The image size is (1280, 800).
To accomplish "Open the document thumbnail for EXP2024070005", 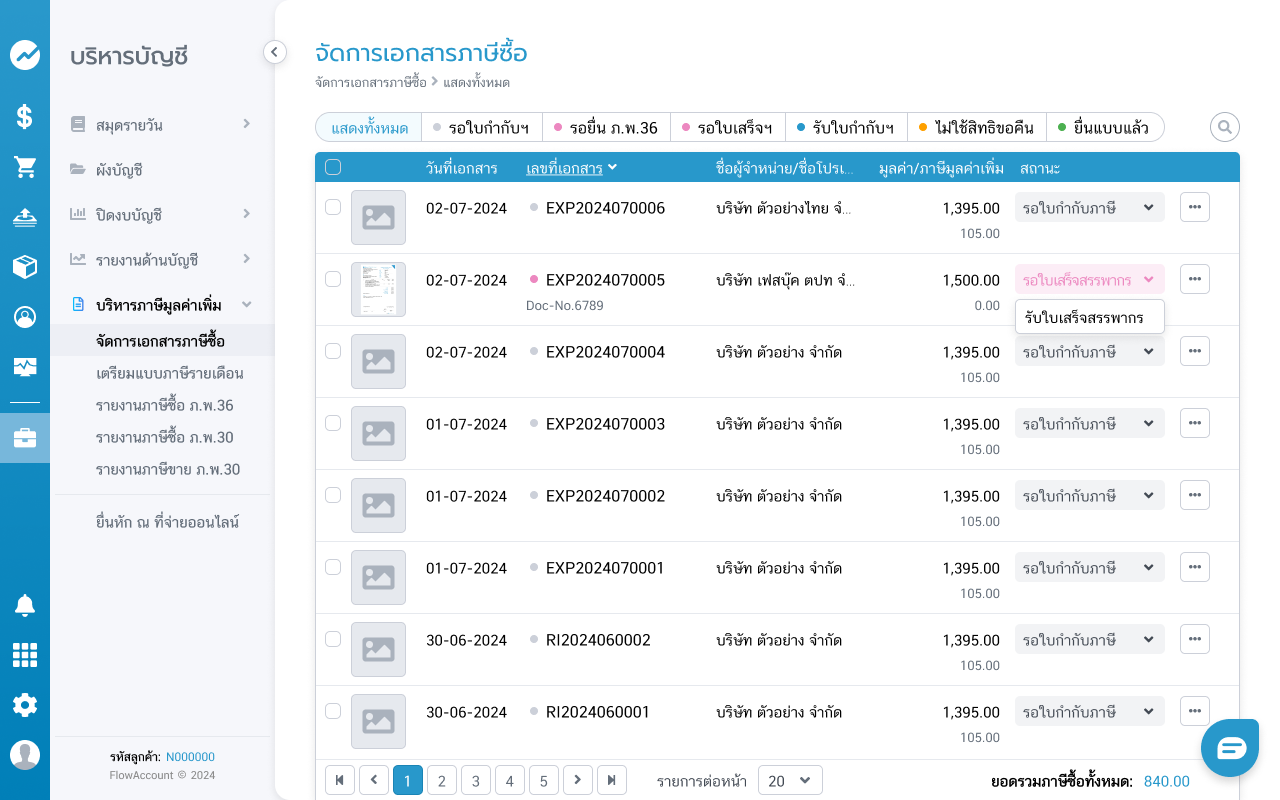I will pyautogui.click(x=378, y=289).
